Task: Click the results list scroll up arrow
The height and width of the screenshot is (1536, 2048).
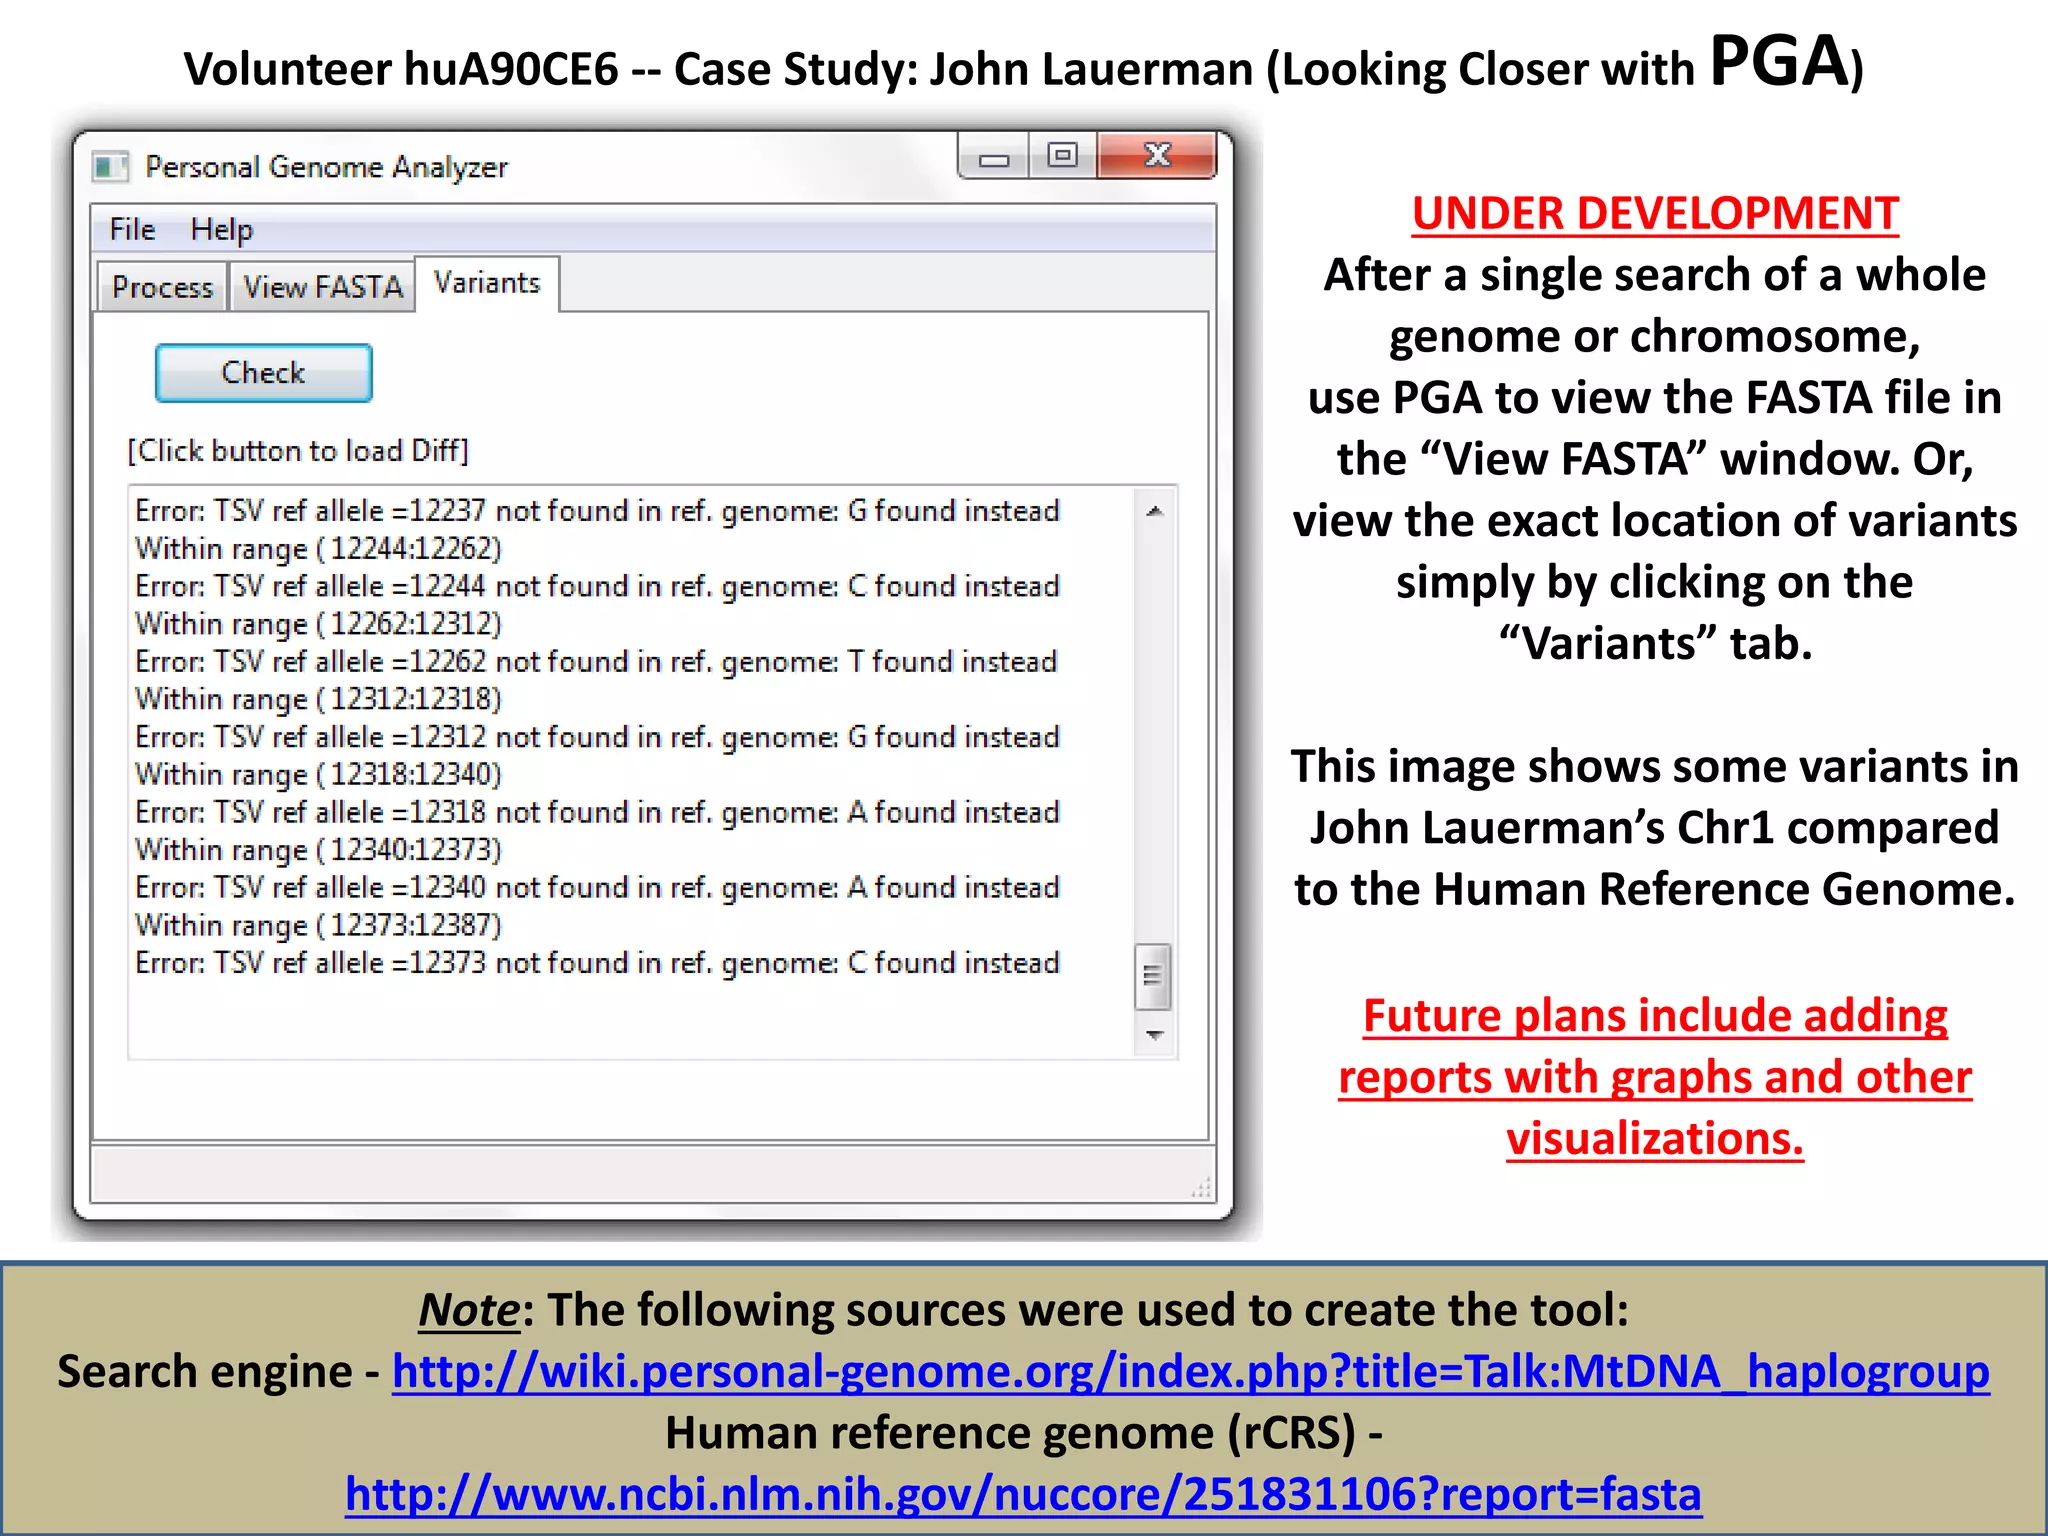Action: [1155, 511]
